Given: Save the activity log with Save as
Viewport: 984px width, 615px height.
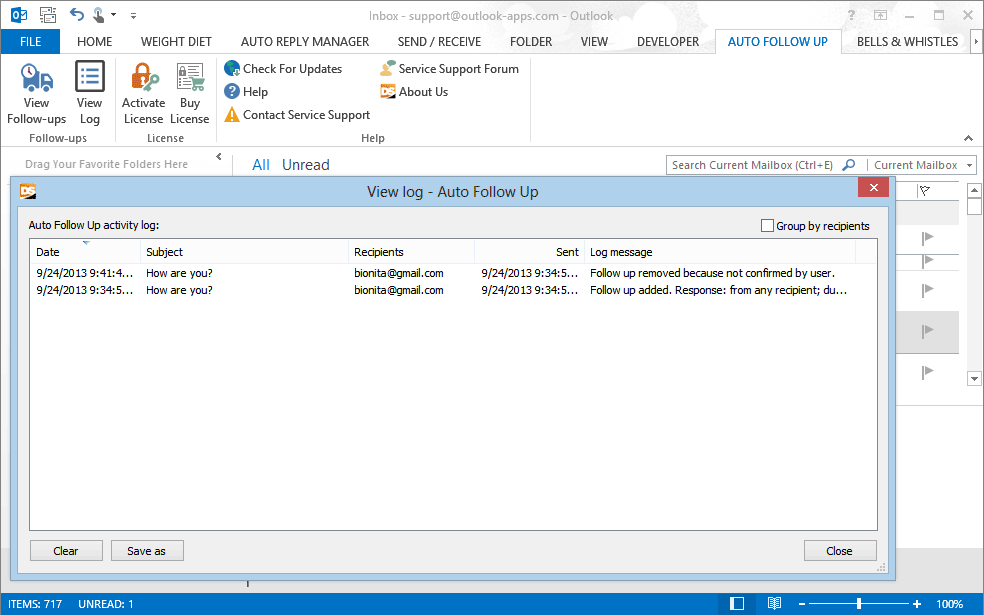Looking at the screenshot, I should pyautogui.click(x=146, y=550).
